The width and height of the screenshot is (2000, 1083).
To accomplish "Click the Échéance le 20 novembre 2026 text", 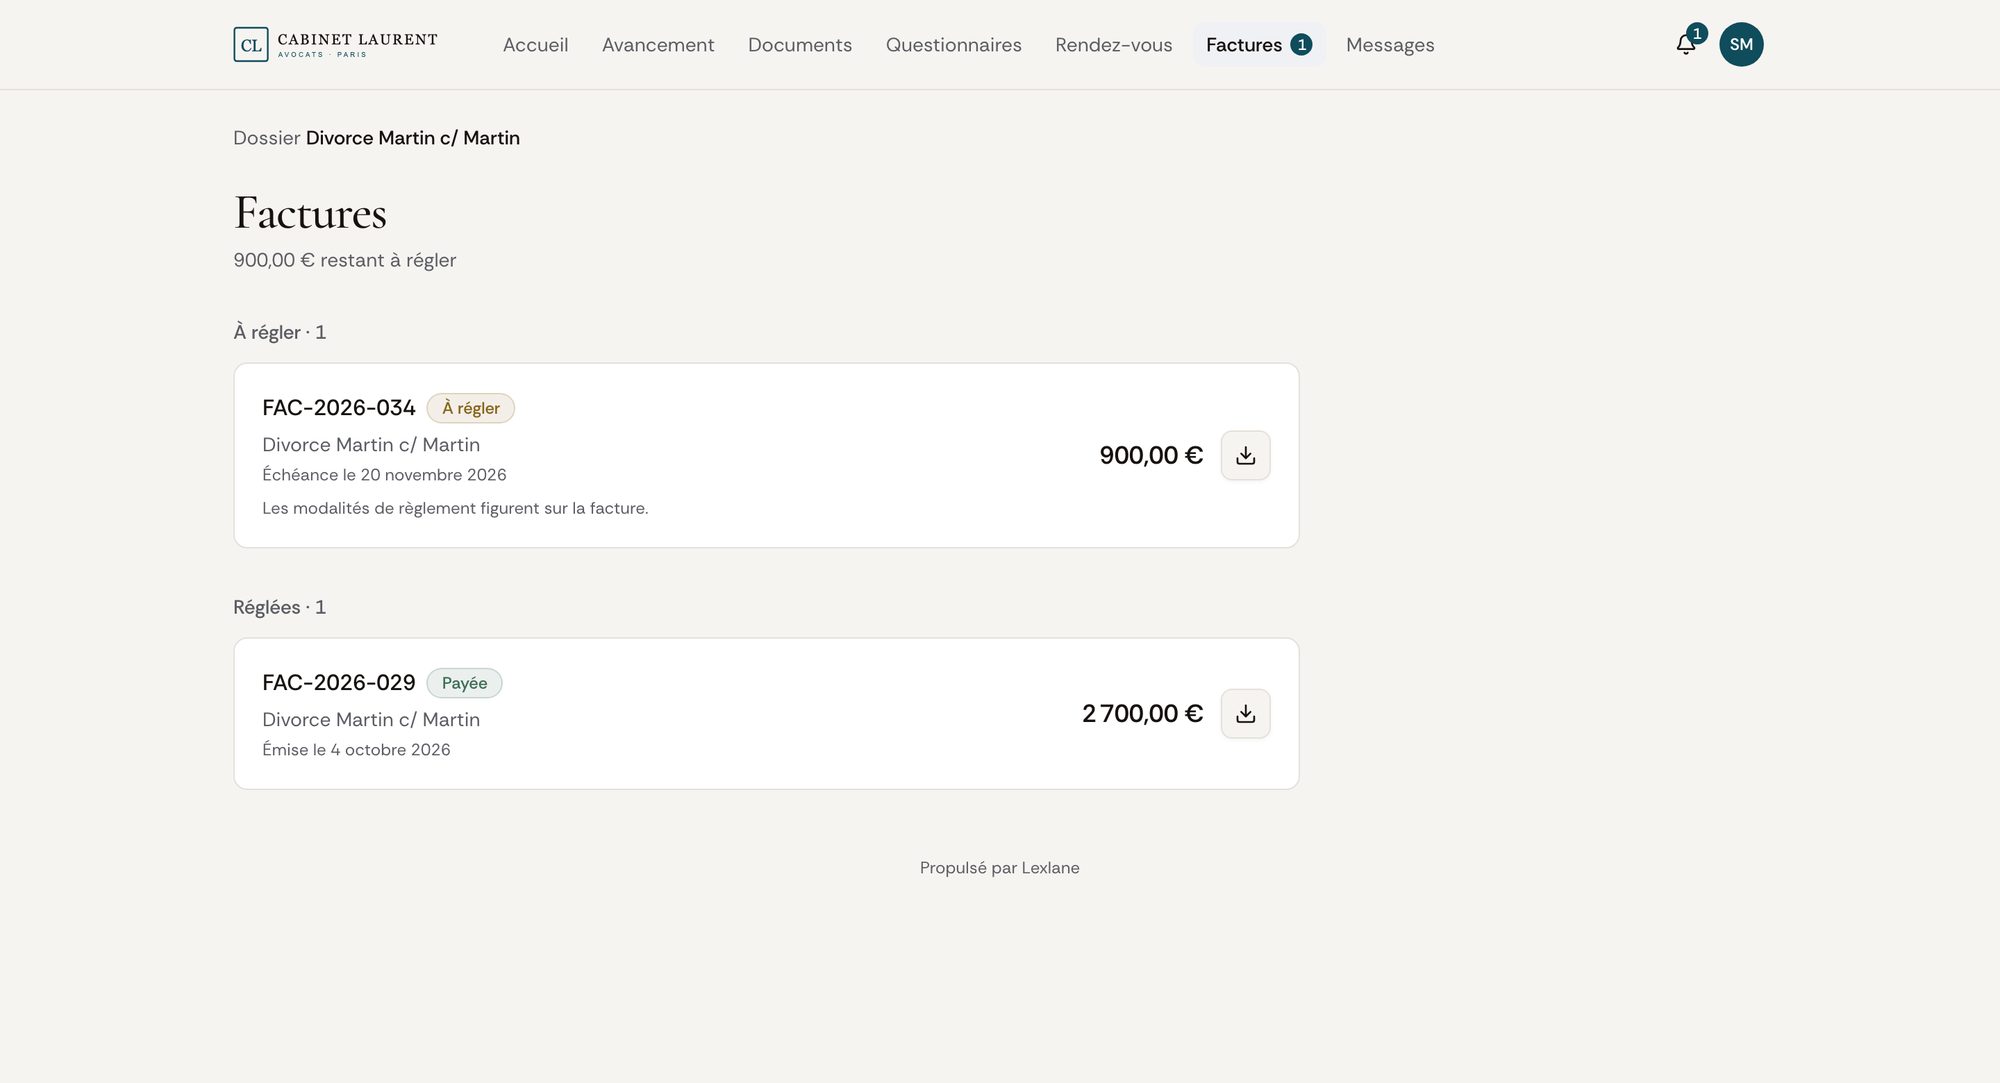I will pyautogui.click(x=384, y=475).
